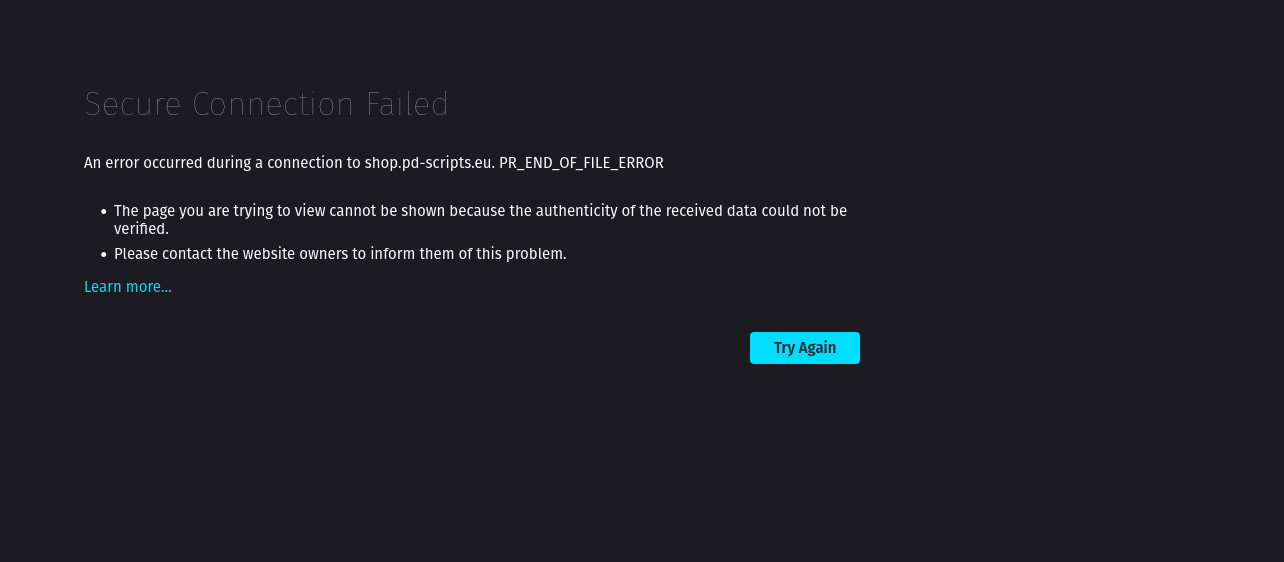Click the Please contact text in second bullet
1284x562 pixels.
click(x=162, y=254)
